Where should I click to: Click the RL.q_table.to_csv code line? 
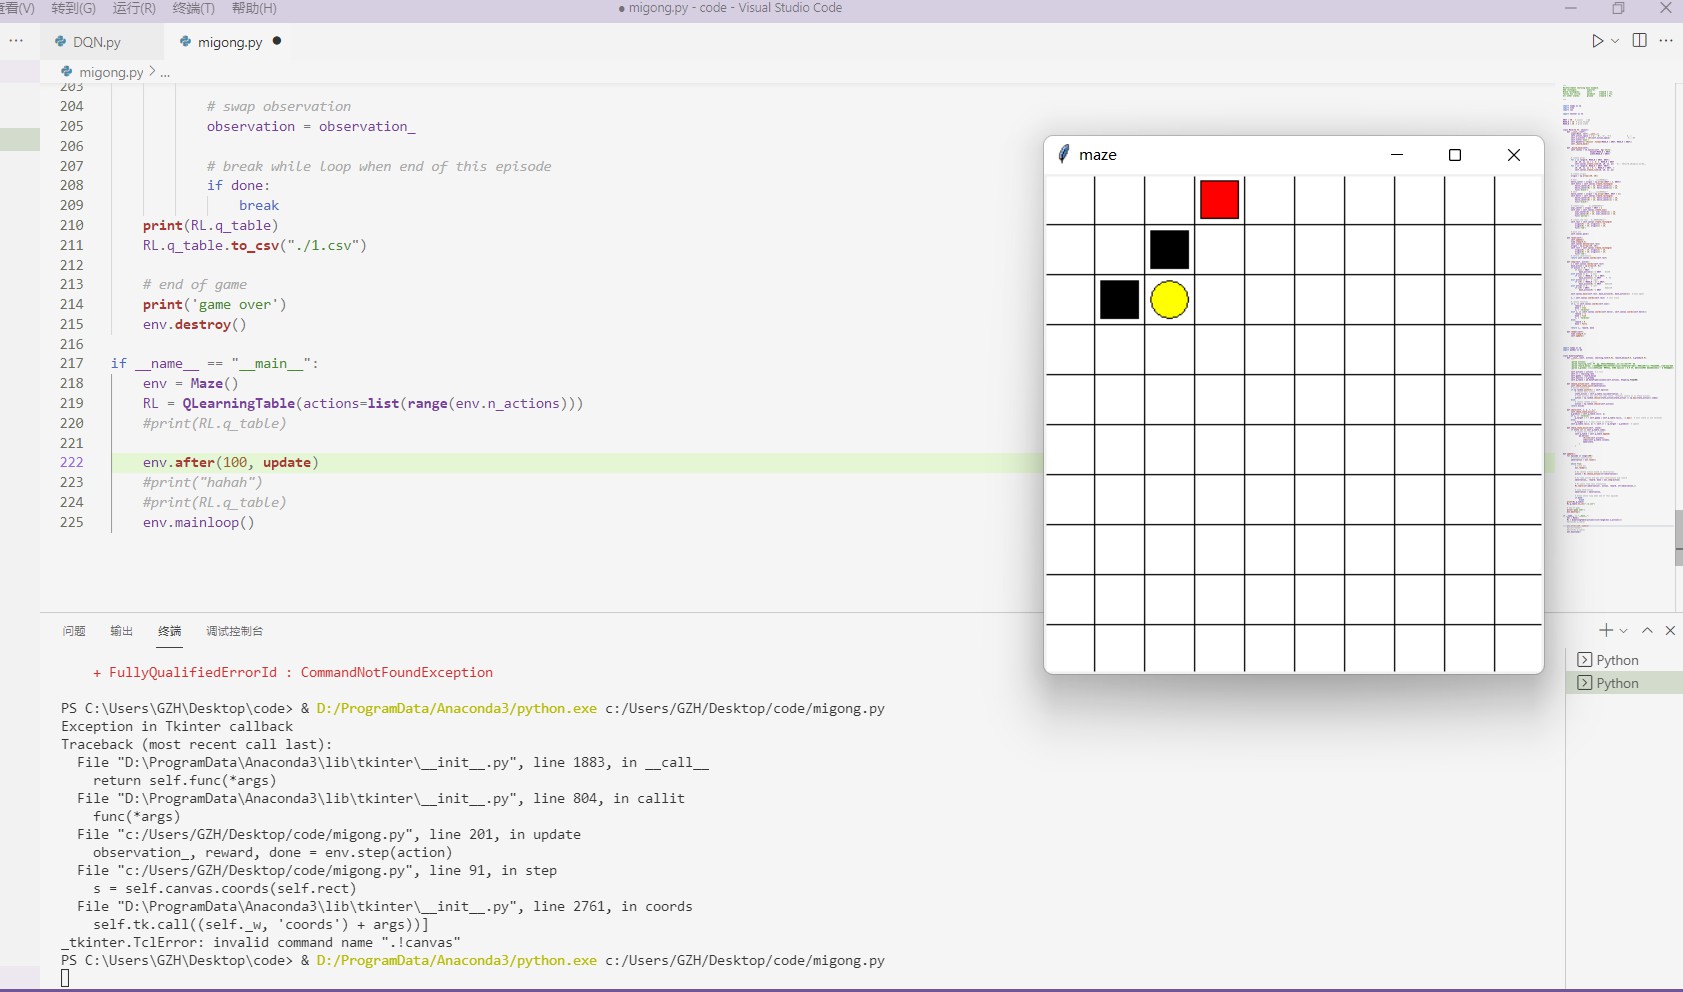pyautogui.click(x=254, y=245)
